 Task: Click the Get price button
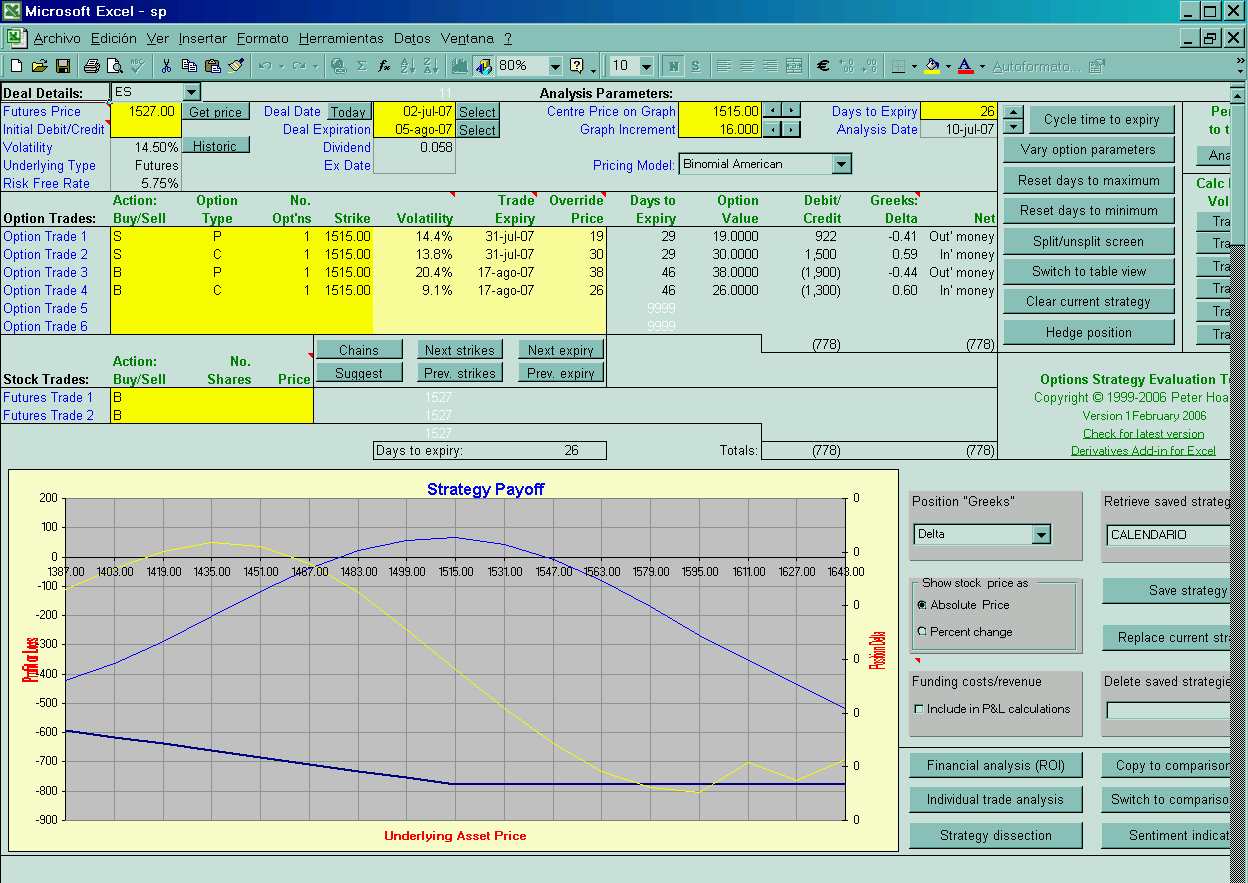click(215, 112)
